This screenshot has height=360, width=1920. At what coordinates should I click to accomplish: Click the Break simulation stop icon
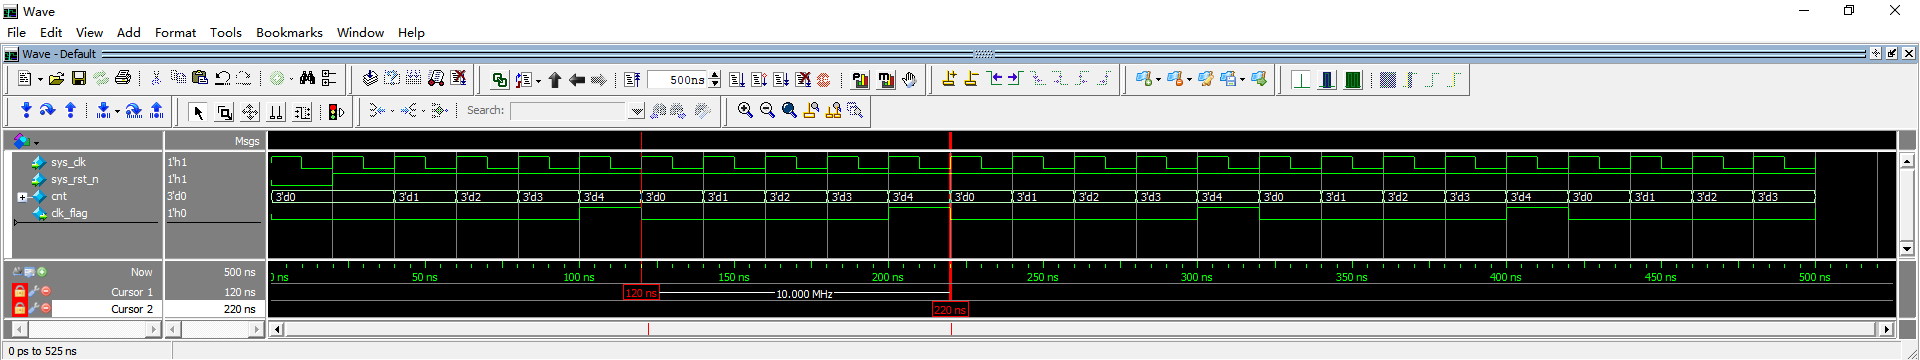(x=824, y=80)
